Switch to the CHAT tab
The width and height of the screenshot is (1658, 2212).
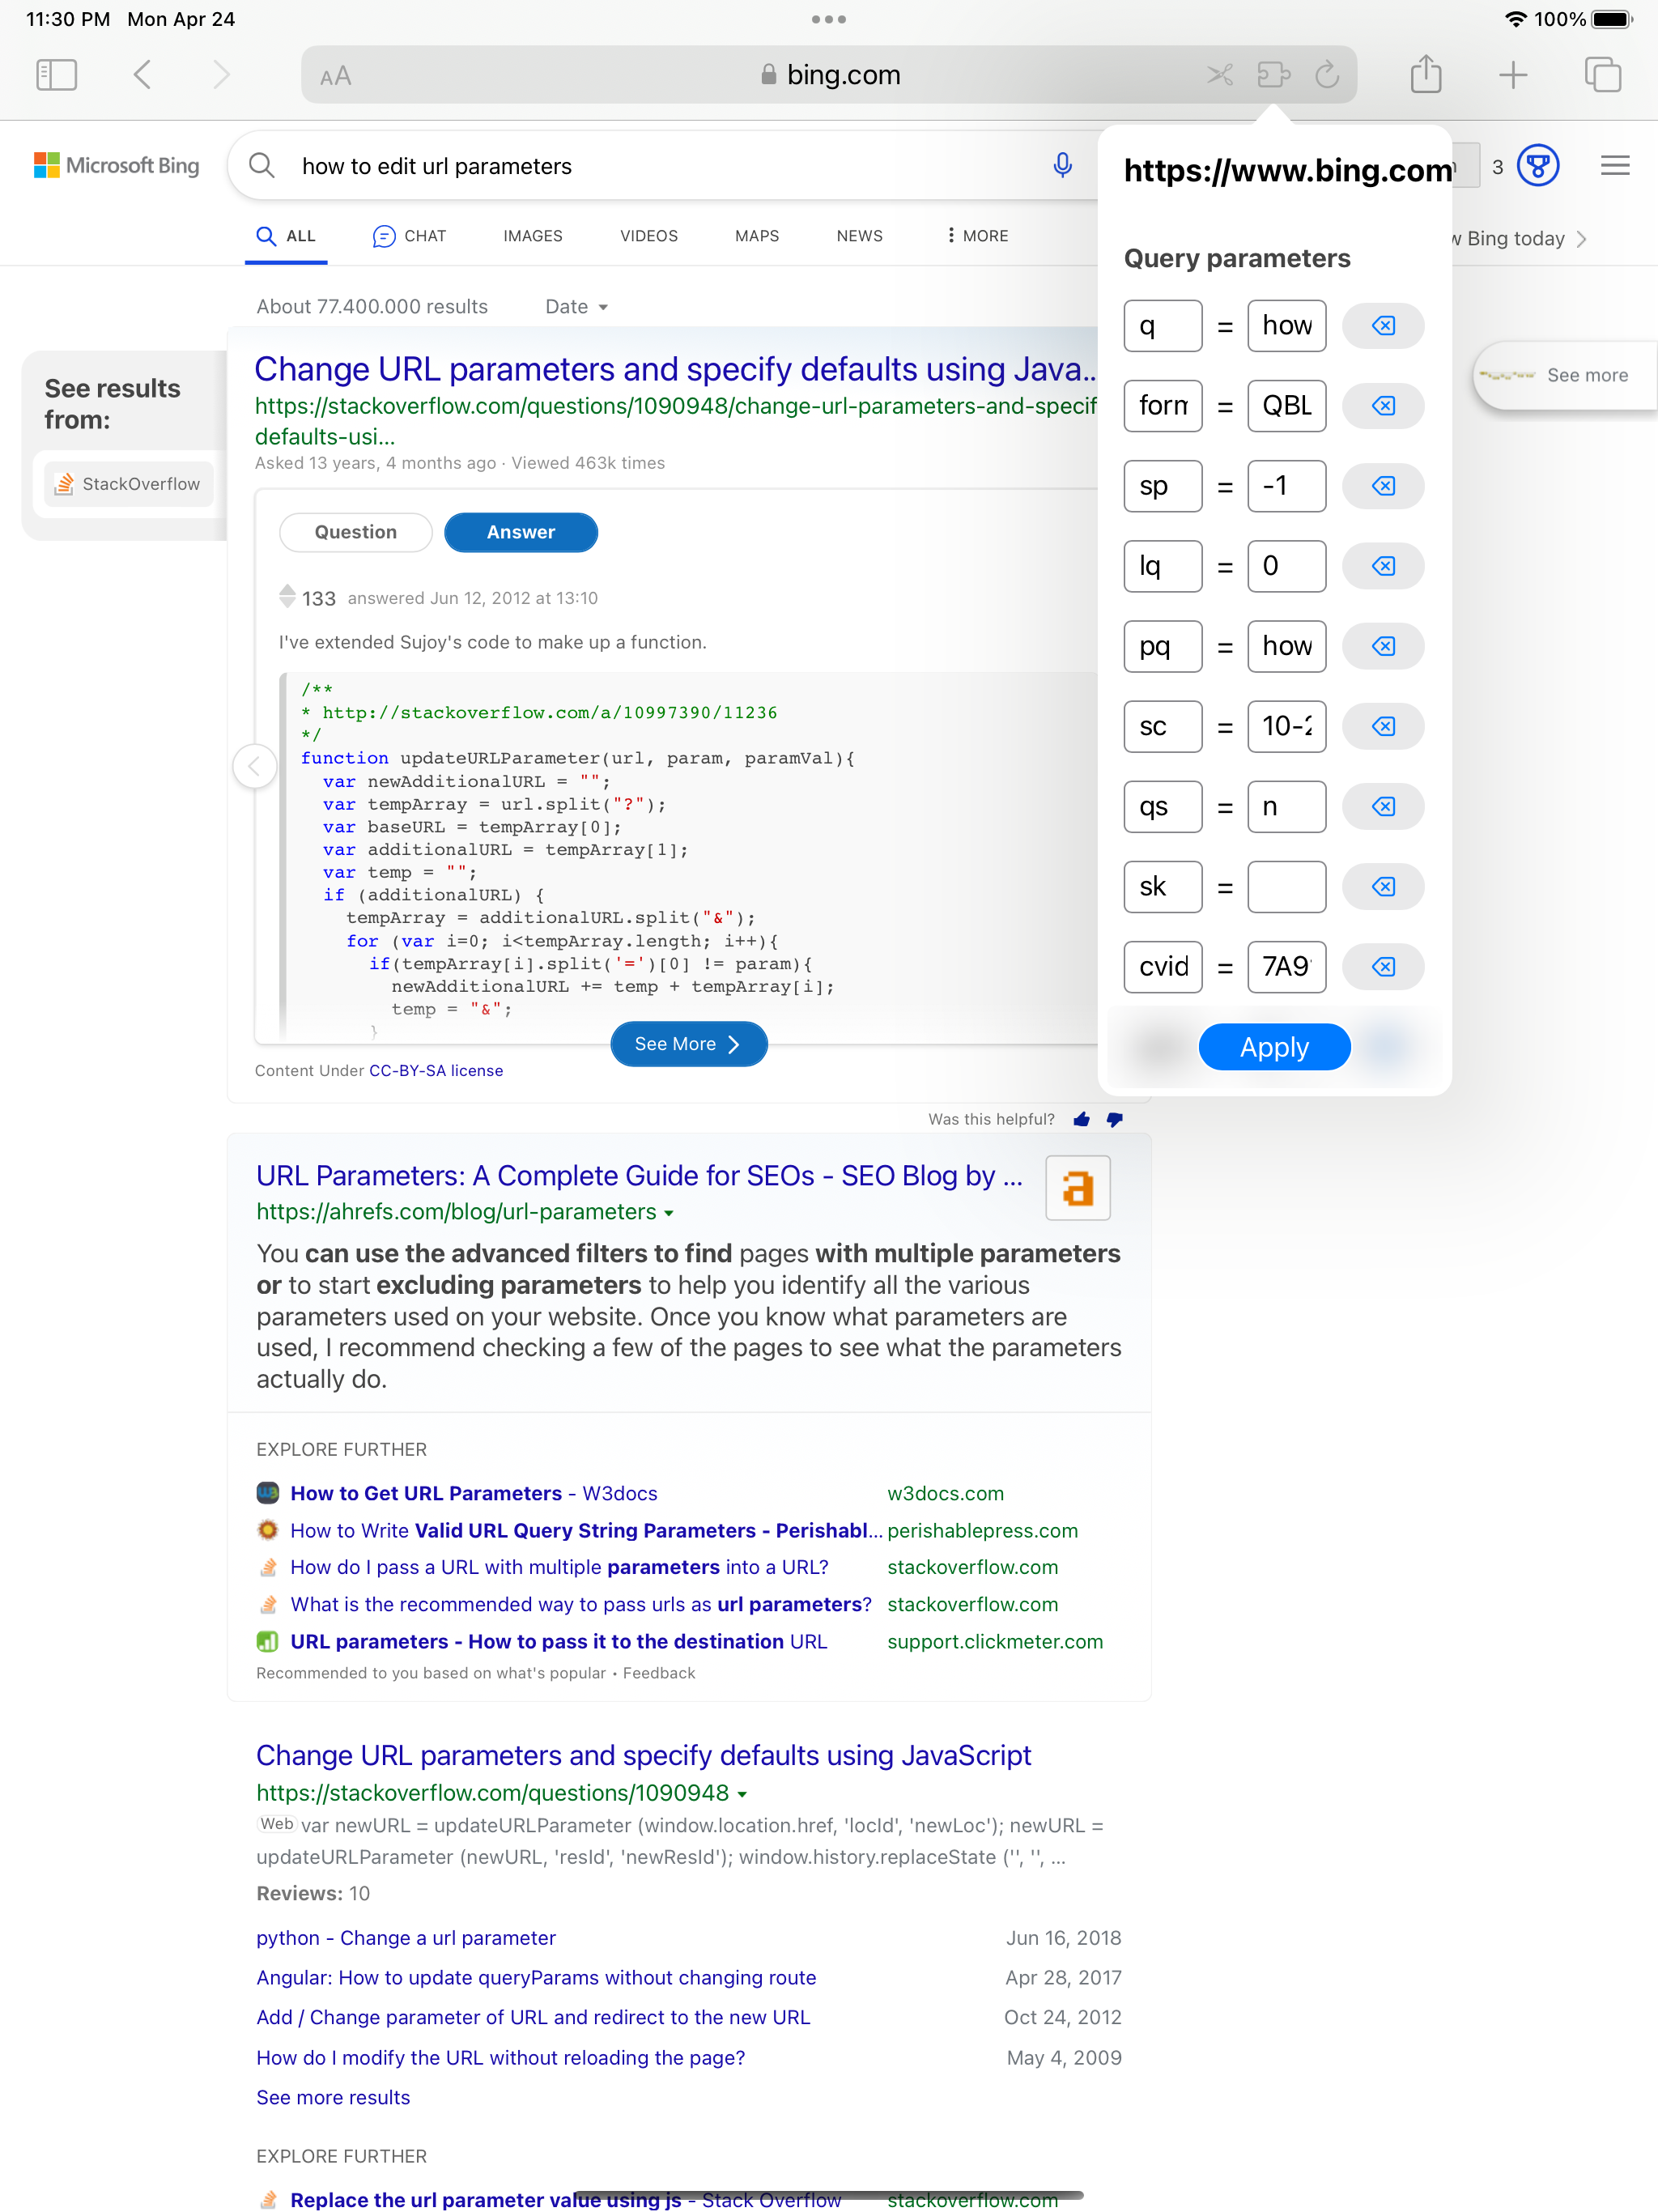409,236
